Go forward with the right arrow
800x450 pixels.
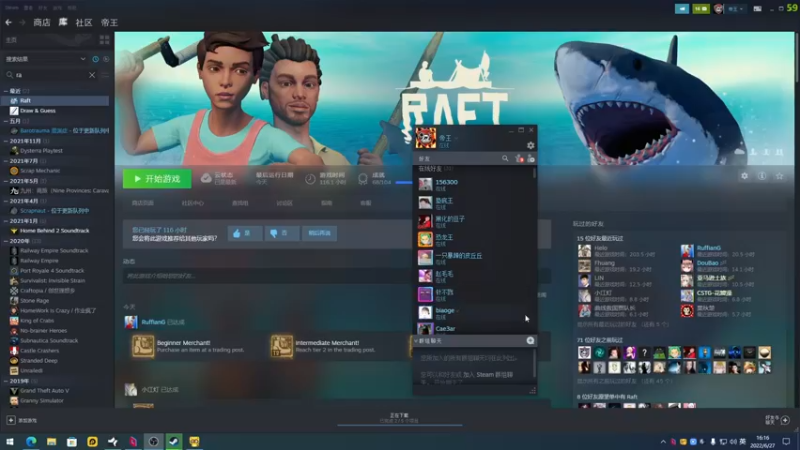(22, 22)
